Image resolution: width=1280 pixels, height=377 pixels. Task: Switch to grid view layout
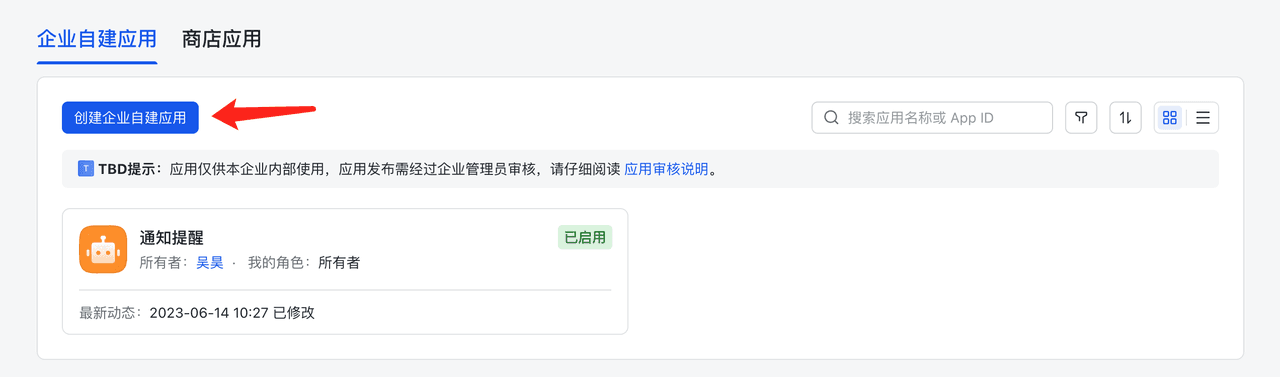click(1170, 118)
